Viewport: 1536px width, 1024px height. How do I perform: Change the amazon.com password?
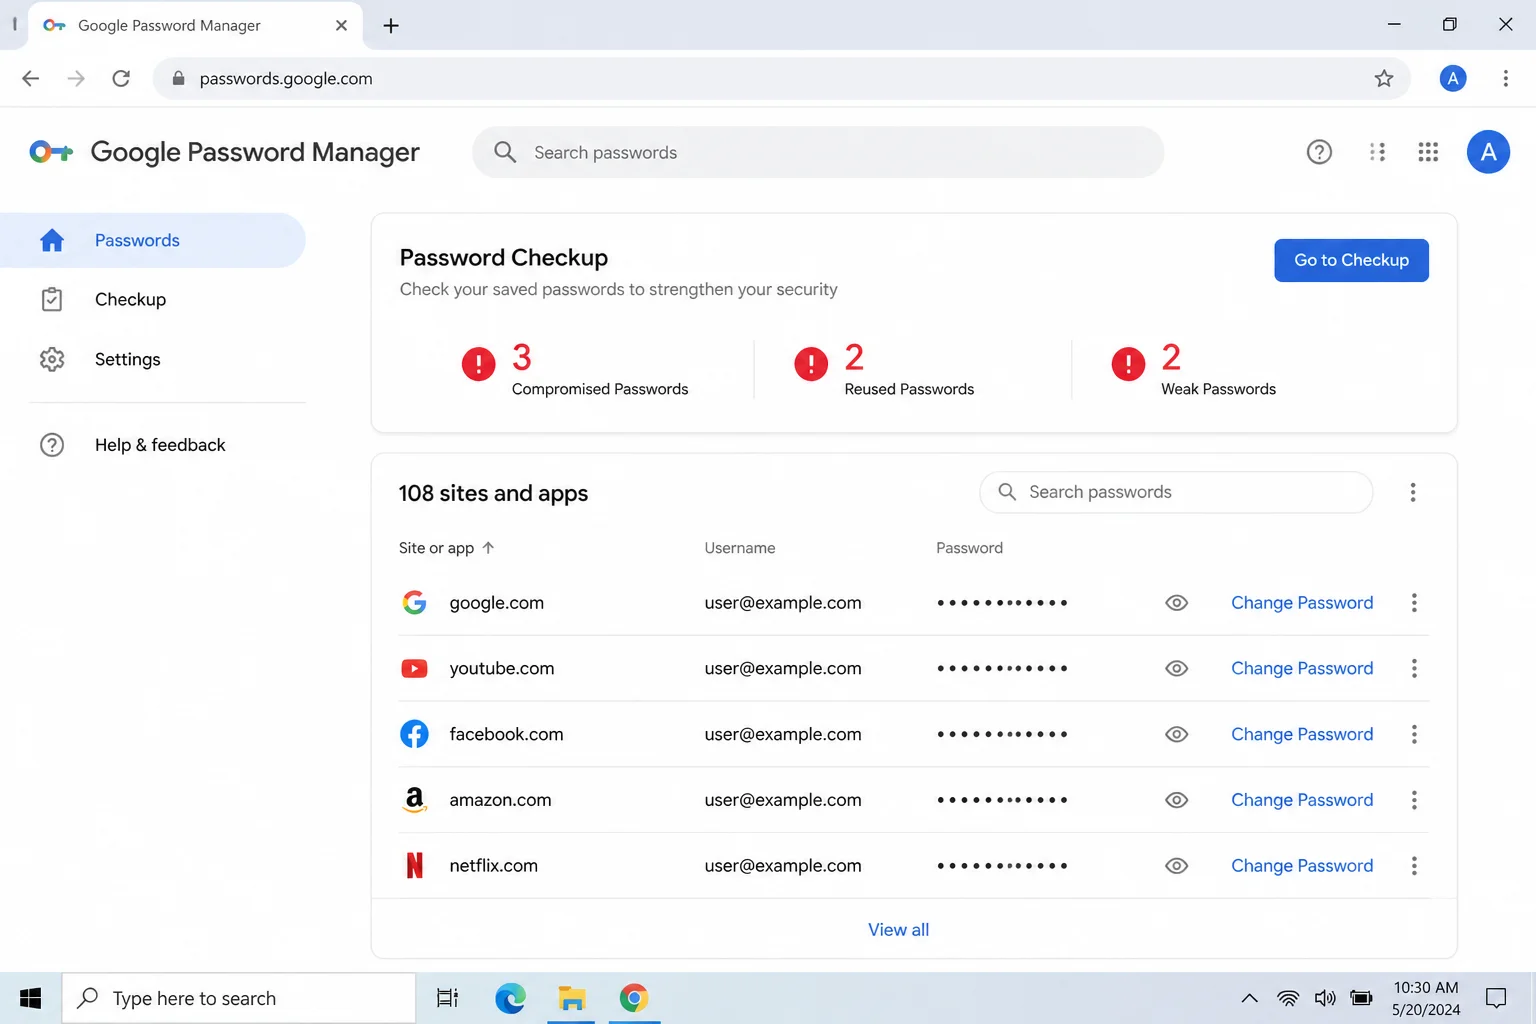click(x=1302, y=800)
